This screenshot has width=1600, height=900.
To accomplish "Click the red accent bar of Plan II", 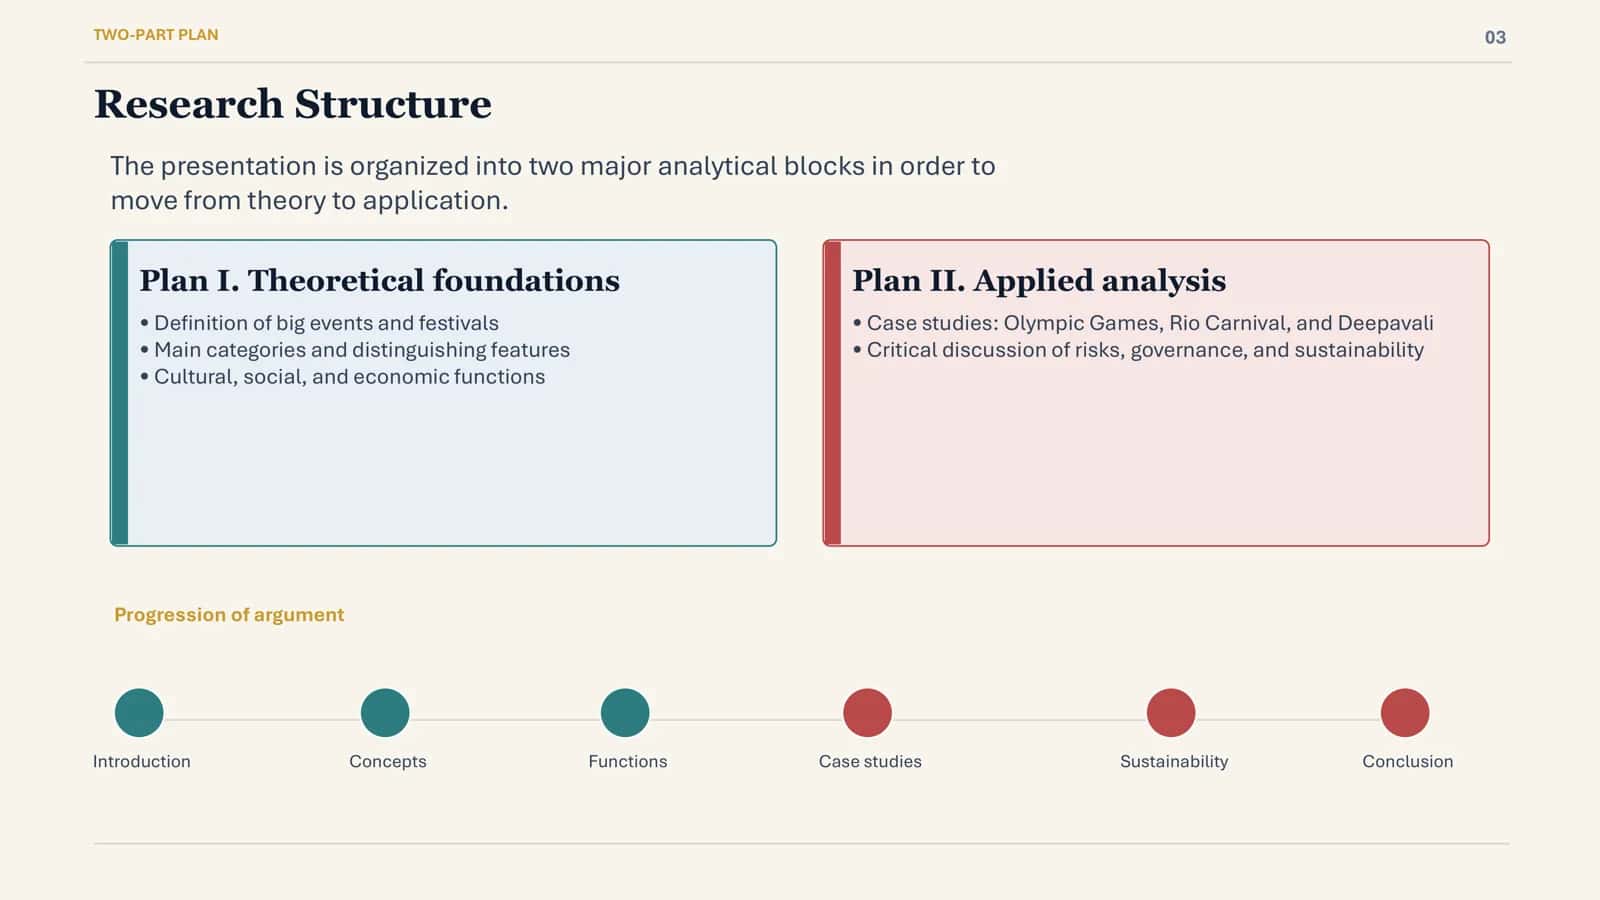I will coord(833,393).
